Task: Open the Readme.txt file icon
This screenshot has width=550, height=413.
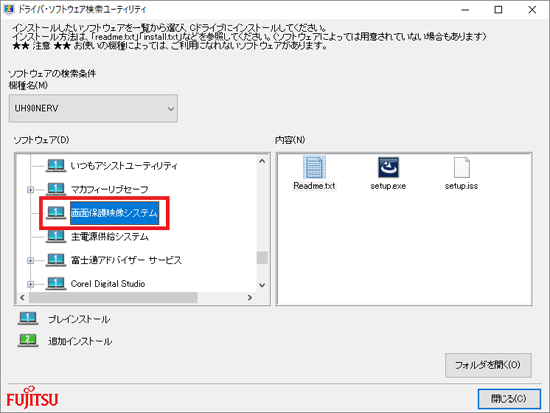Action: 314,167
